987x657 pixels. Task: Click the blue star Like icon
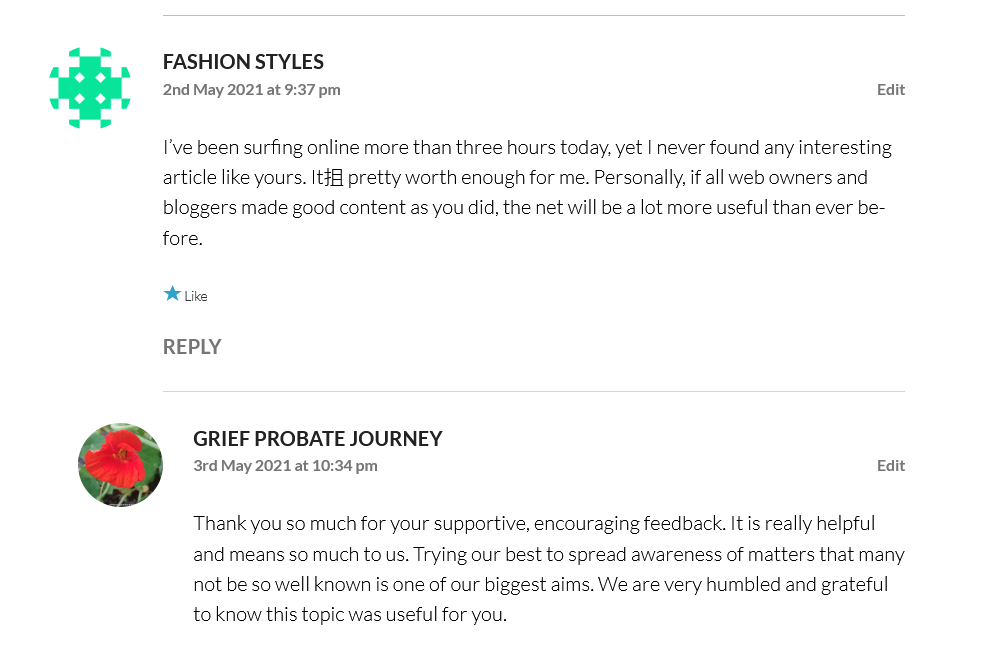(x=172, y=294)
